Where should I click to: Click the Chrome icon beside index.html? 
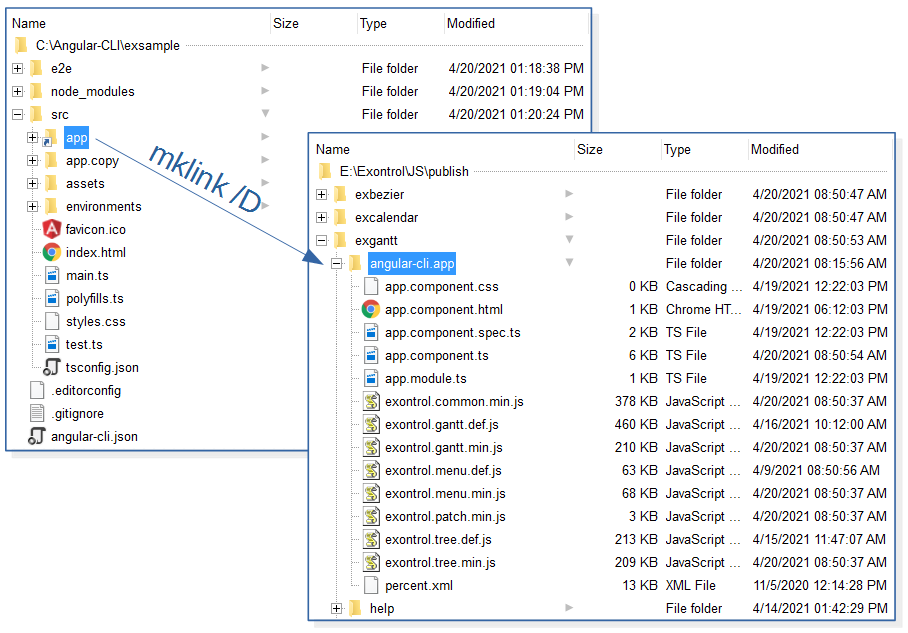click(52, 252)
